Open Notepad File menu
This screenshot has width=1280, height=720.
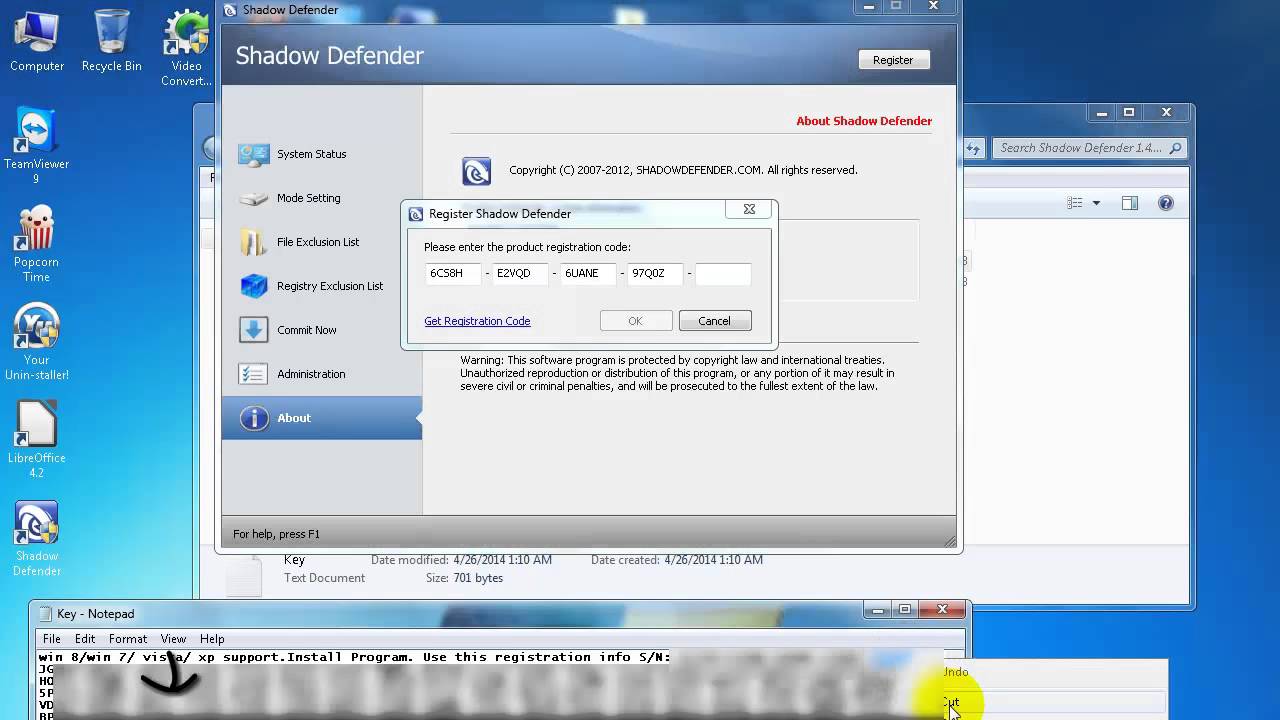(x=52, y=639)
